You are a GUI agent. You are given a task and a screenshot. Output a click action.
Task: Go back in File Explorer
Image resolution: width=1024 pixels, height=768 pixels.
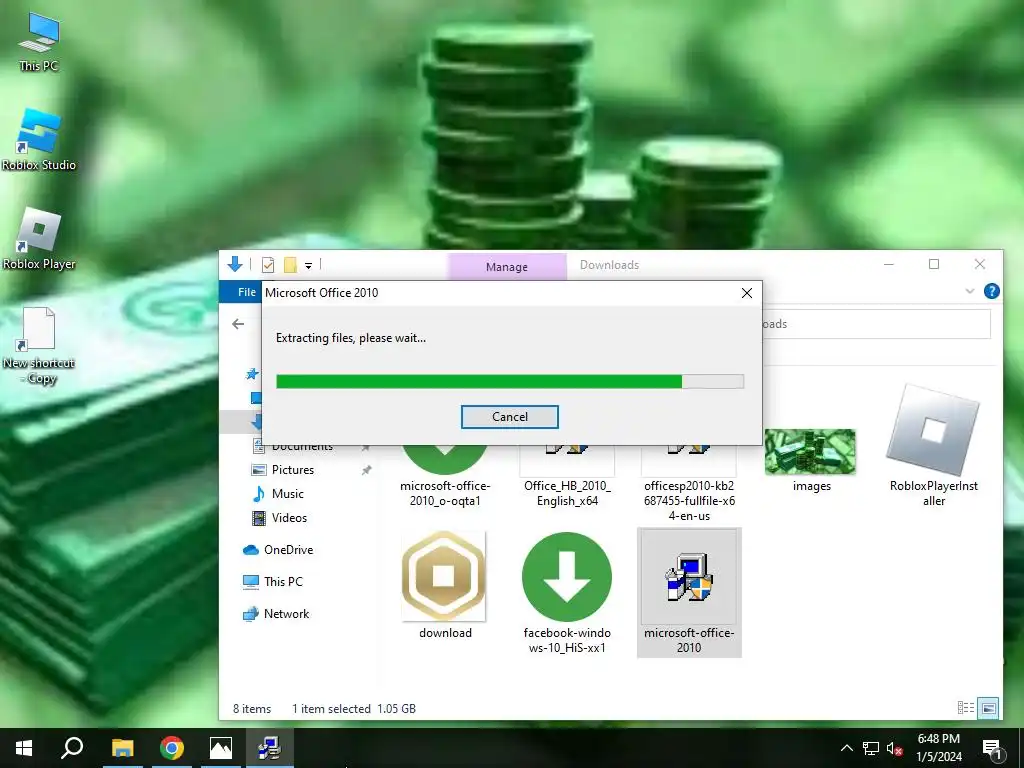coord(238,324)
